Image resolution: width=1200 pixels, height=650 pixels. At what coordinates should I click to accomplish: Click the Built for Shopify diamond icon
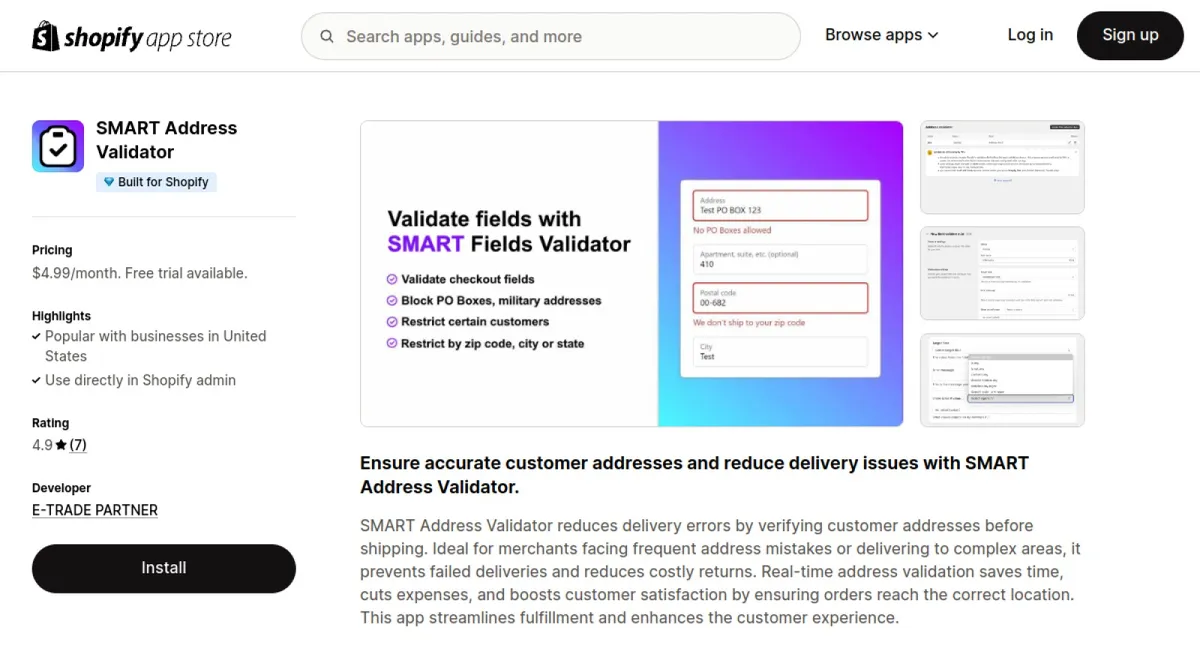109,182
